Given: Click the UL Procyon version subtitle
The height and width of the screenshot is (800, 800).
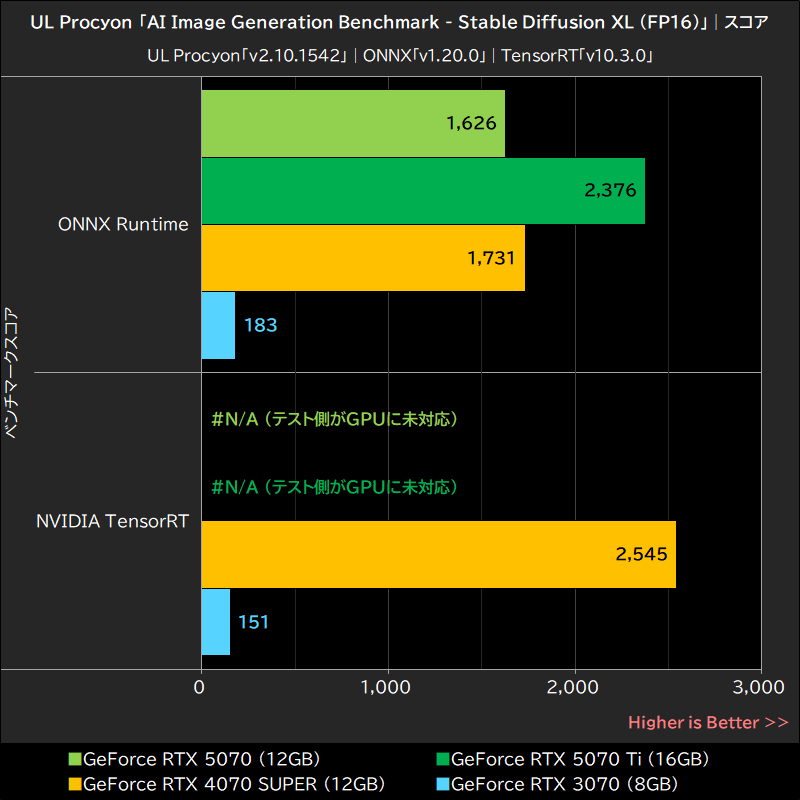Looking at the screenshot, I should [x=400, y=56].
